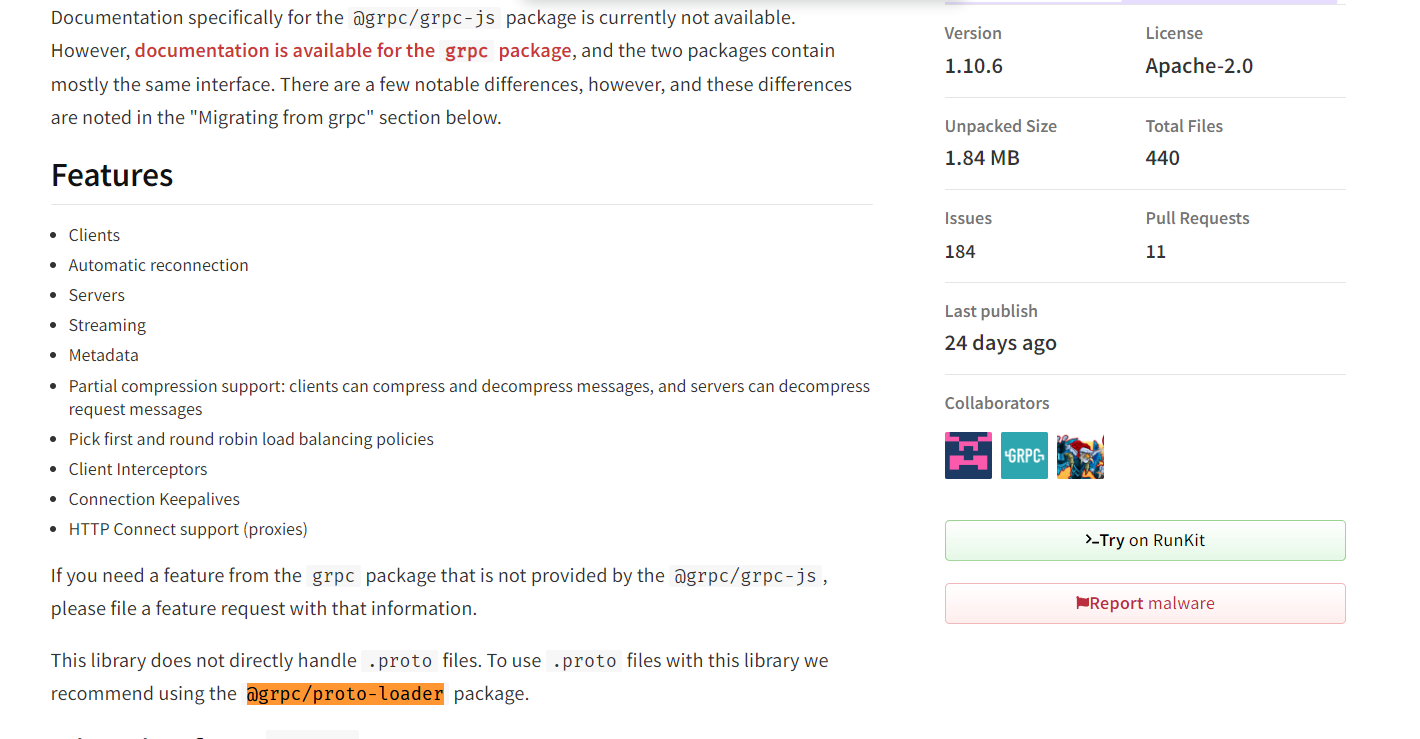Image resolution: width=1420 pixels, height=739 pixels.
Task: Open the pink pixel-face collaborator avatar
Action: (968, 456)
